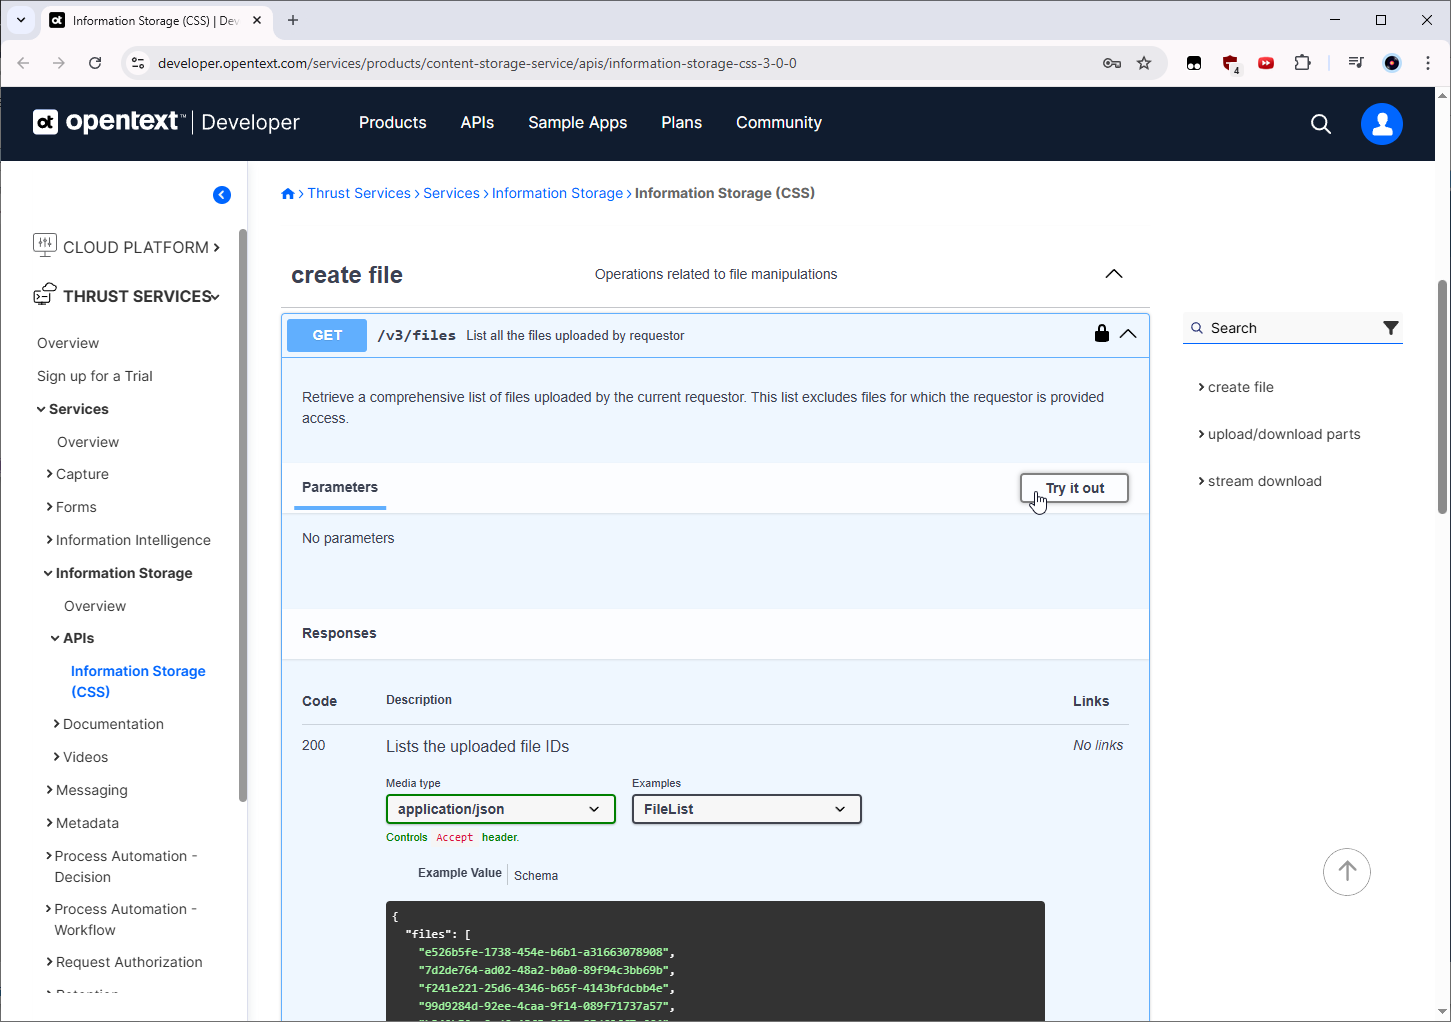The image size is (1451, 1022).
Task: Open the Products menu
Action: pos(393,122)
